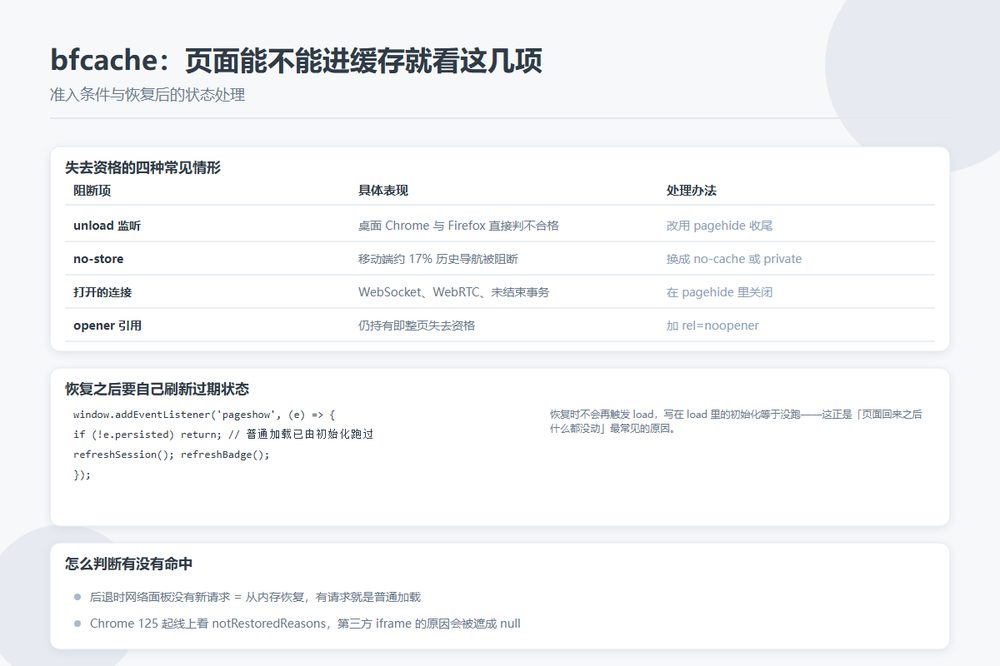Click the bullet starting "后退时网络面板没有新请求"

[x=255, y=597]
